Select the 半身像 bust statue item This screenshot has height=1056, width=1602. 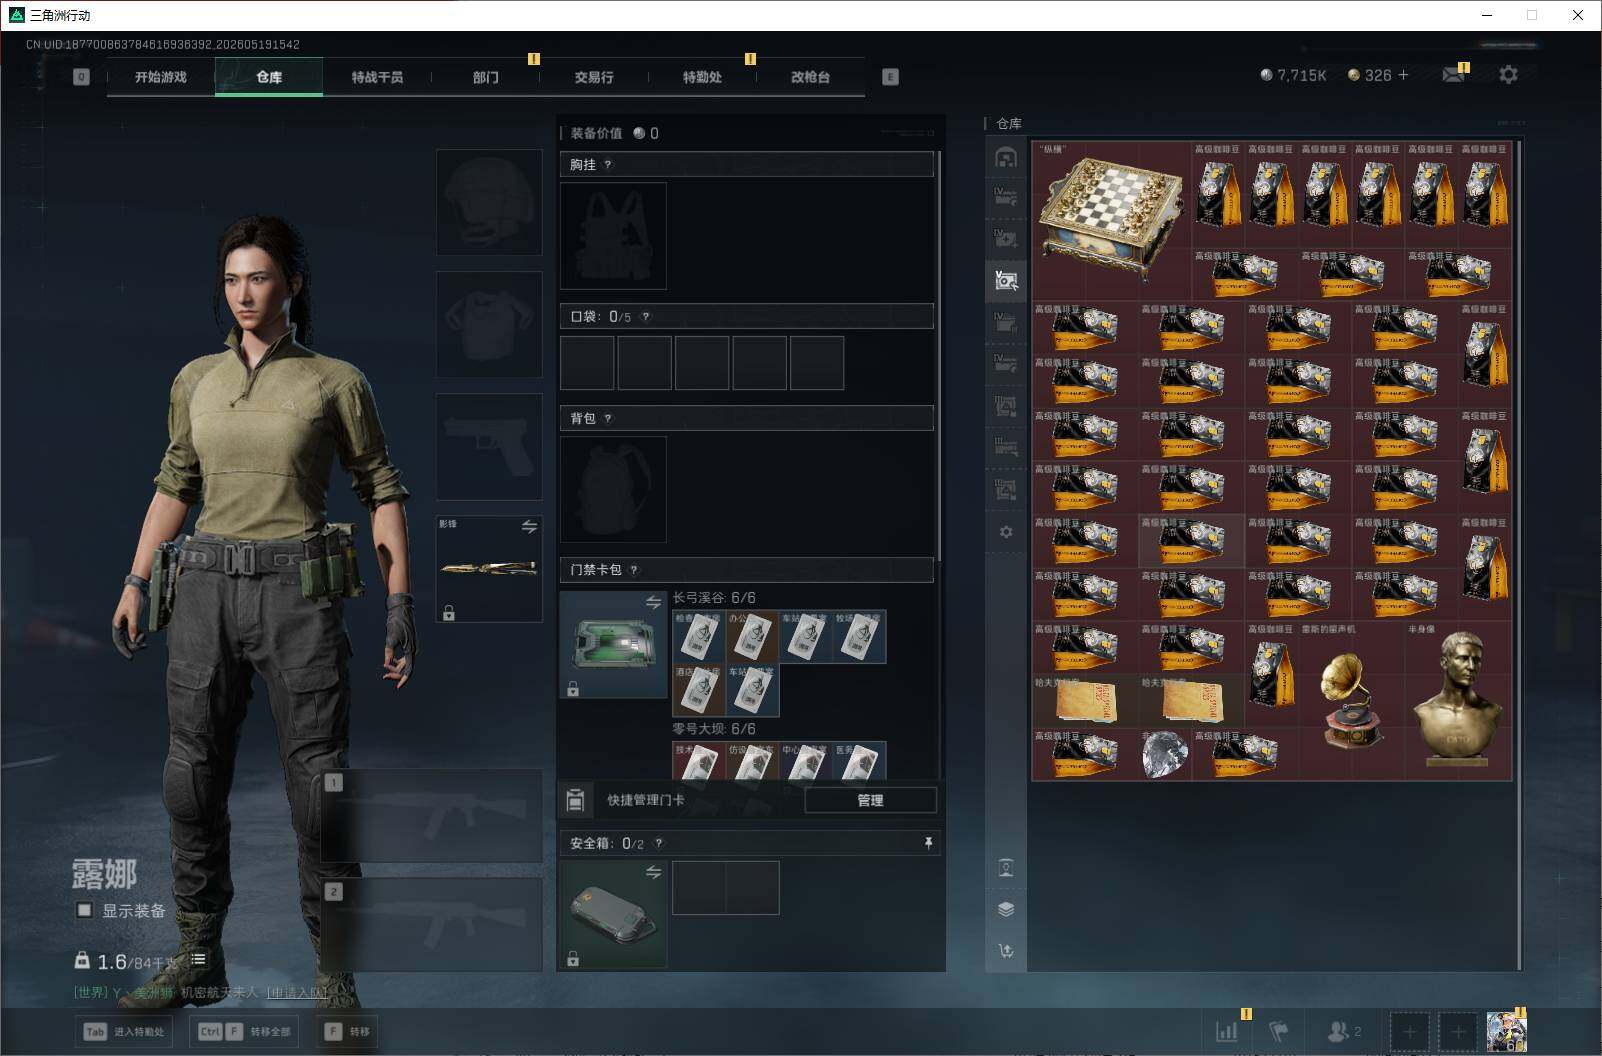(1458, 701)
